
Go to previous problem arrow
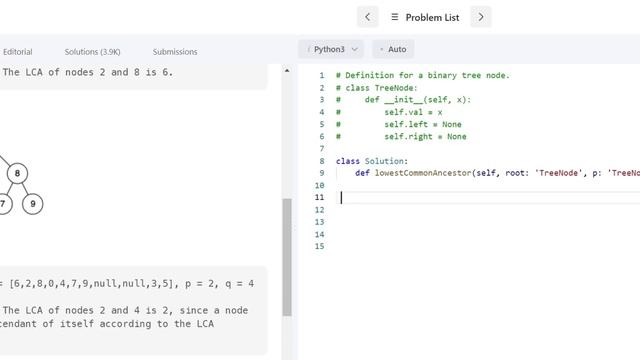367,17
